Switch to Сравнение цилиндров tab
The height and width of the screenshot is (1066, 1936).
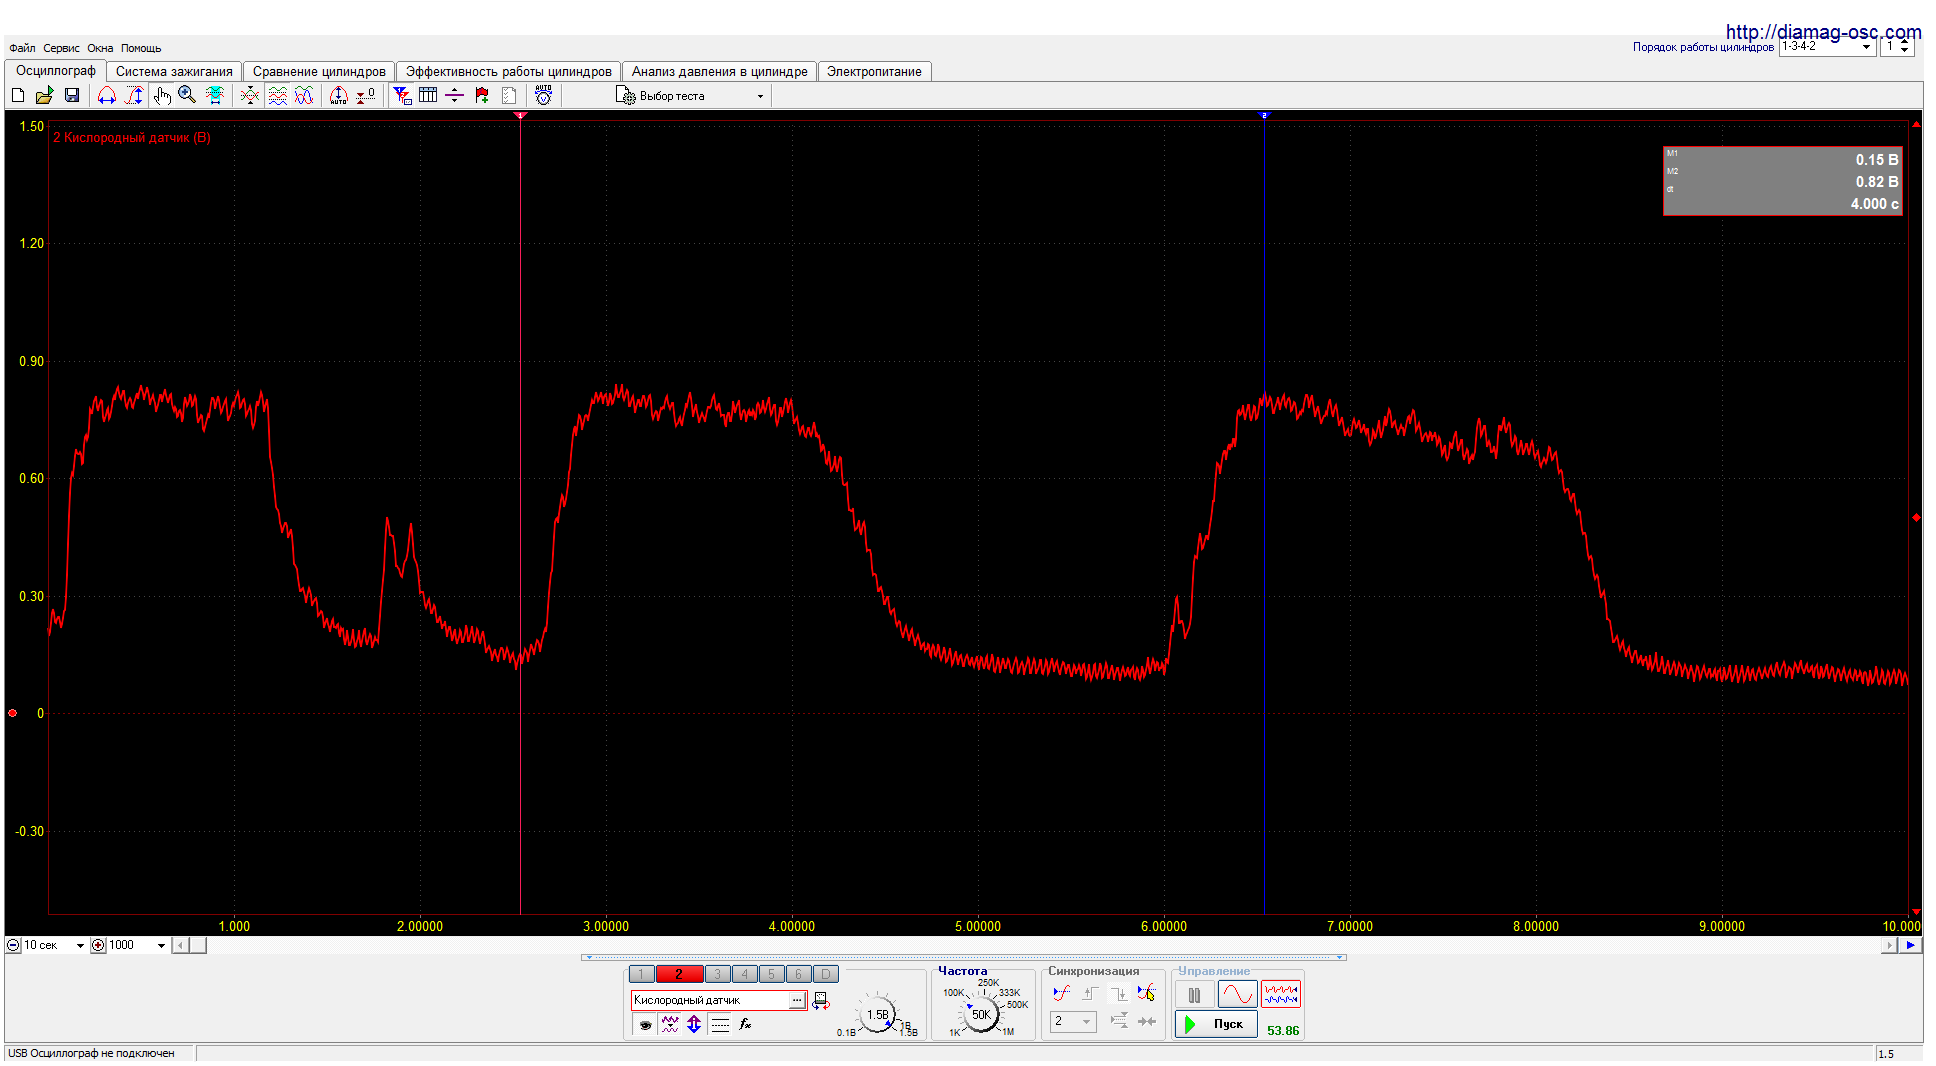point(319,71)
